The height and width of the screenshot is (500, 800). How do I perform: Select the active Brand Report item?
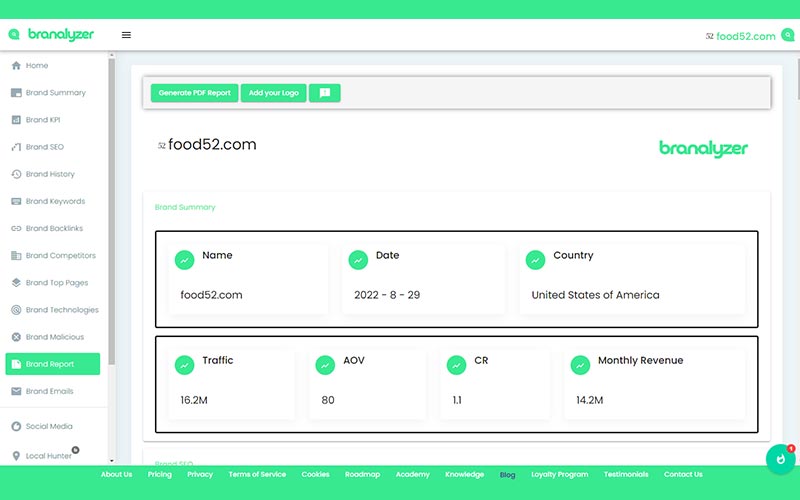53,364
